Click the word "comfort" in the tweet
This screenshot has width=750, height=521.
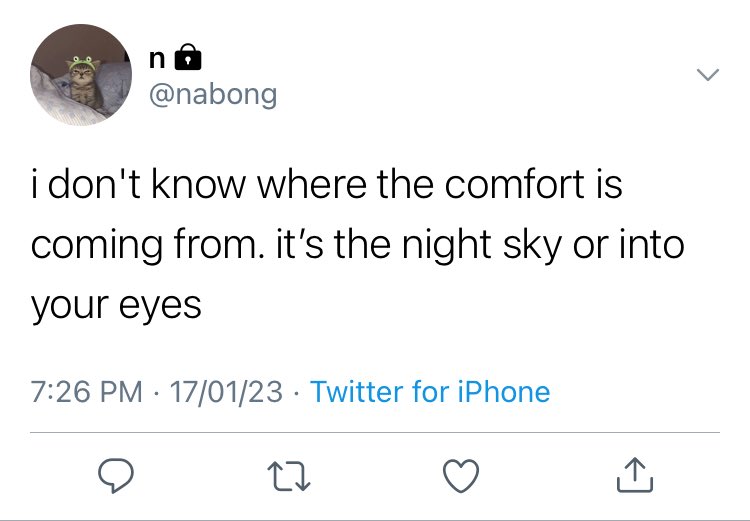(x=514, y=184)
